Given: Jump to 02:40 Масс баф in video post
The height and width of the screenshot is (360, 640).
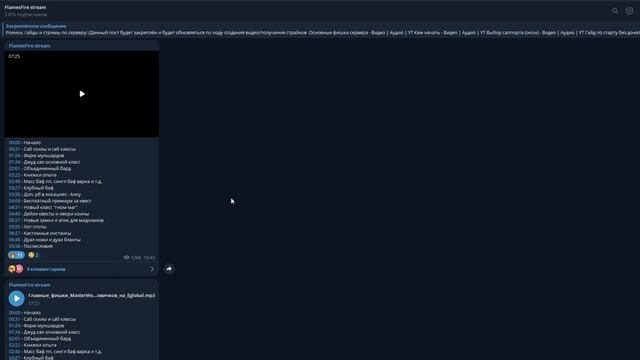Looking at the screenshot, I should 14,181.
